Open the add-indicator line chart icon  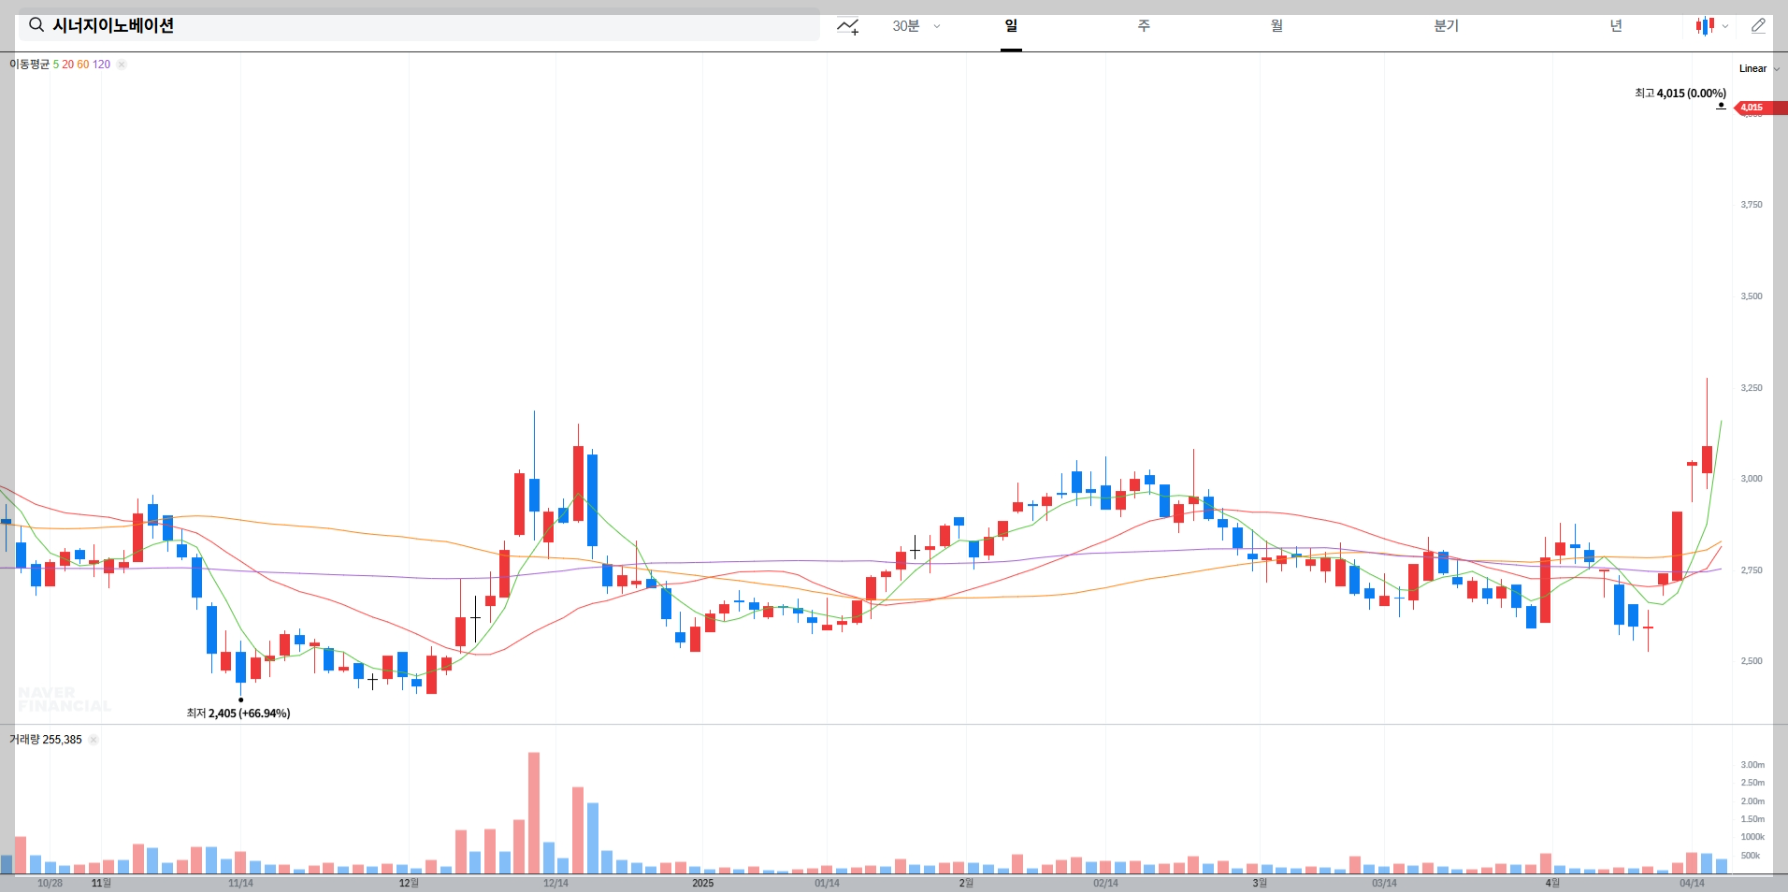click(x=848, y=26)
